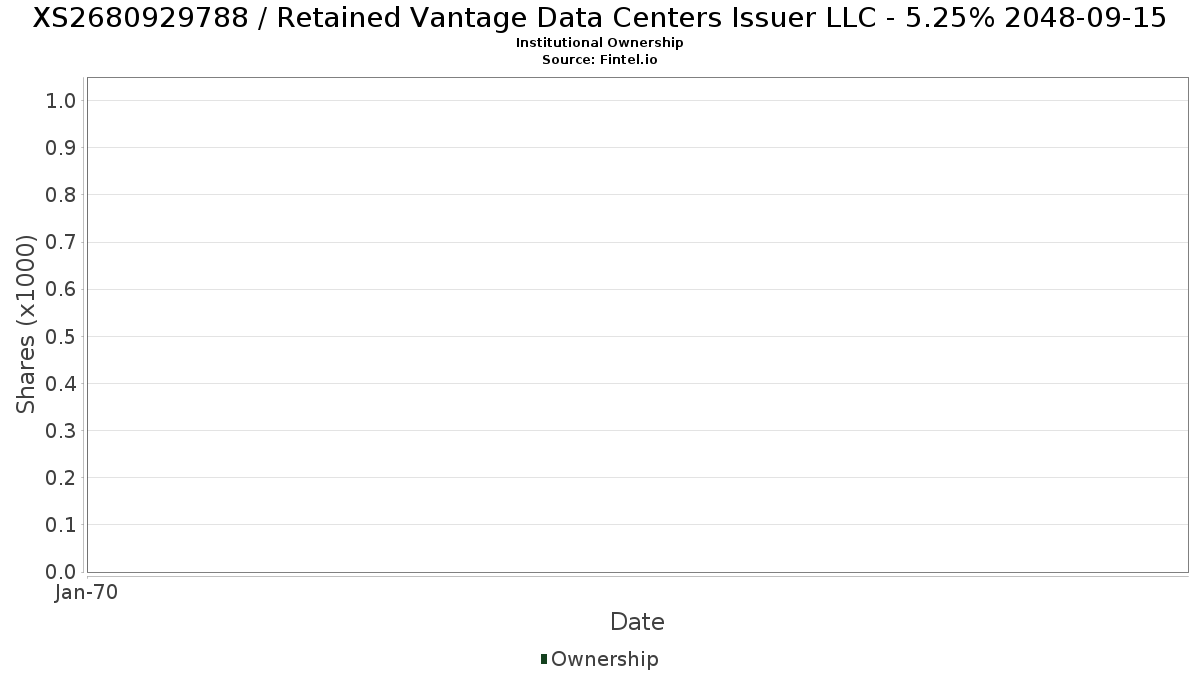The image size is (1200, 675).
Task: Click the 0.1 y-axis tick label
Action: 61,525
